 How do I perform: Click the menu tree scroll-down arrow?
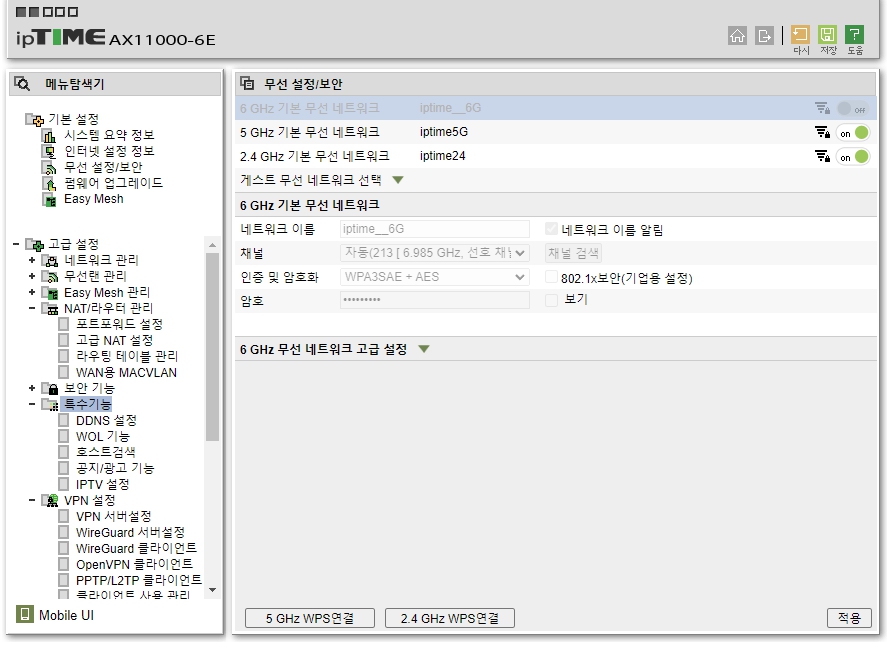click(212, 590)
